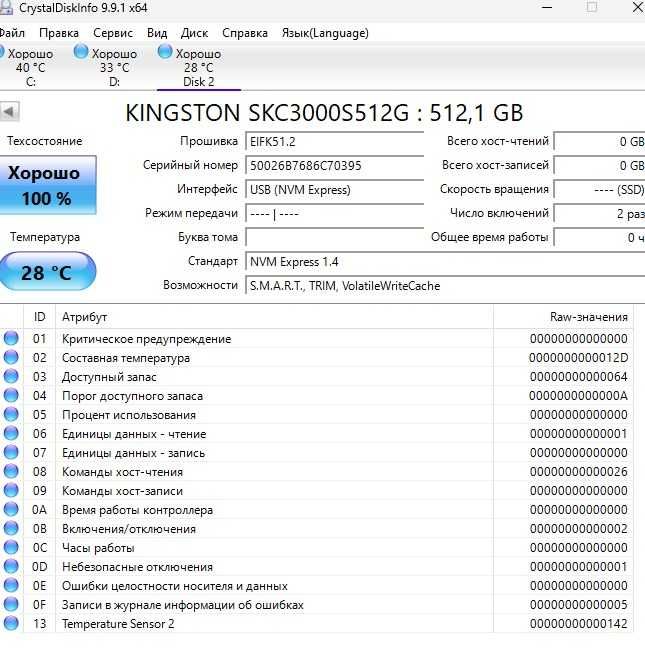Select the C: drive tab at 40 °C

(x=30, y=67)
